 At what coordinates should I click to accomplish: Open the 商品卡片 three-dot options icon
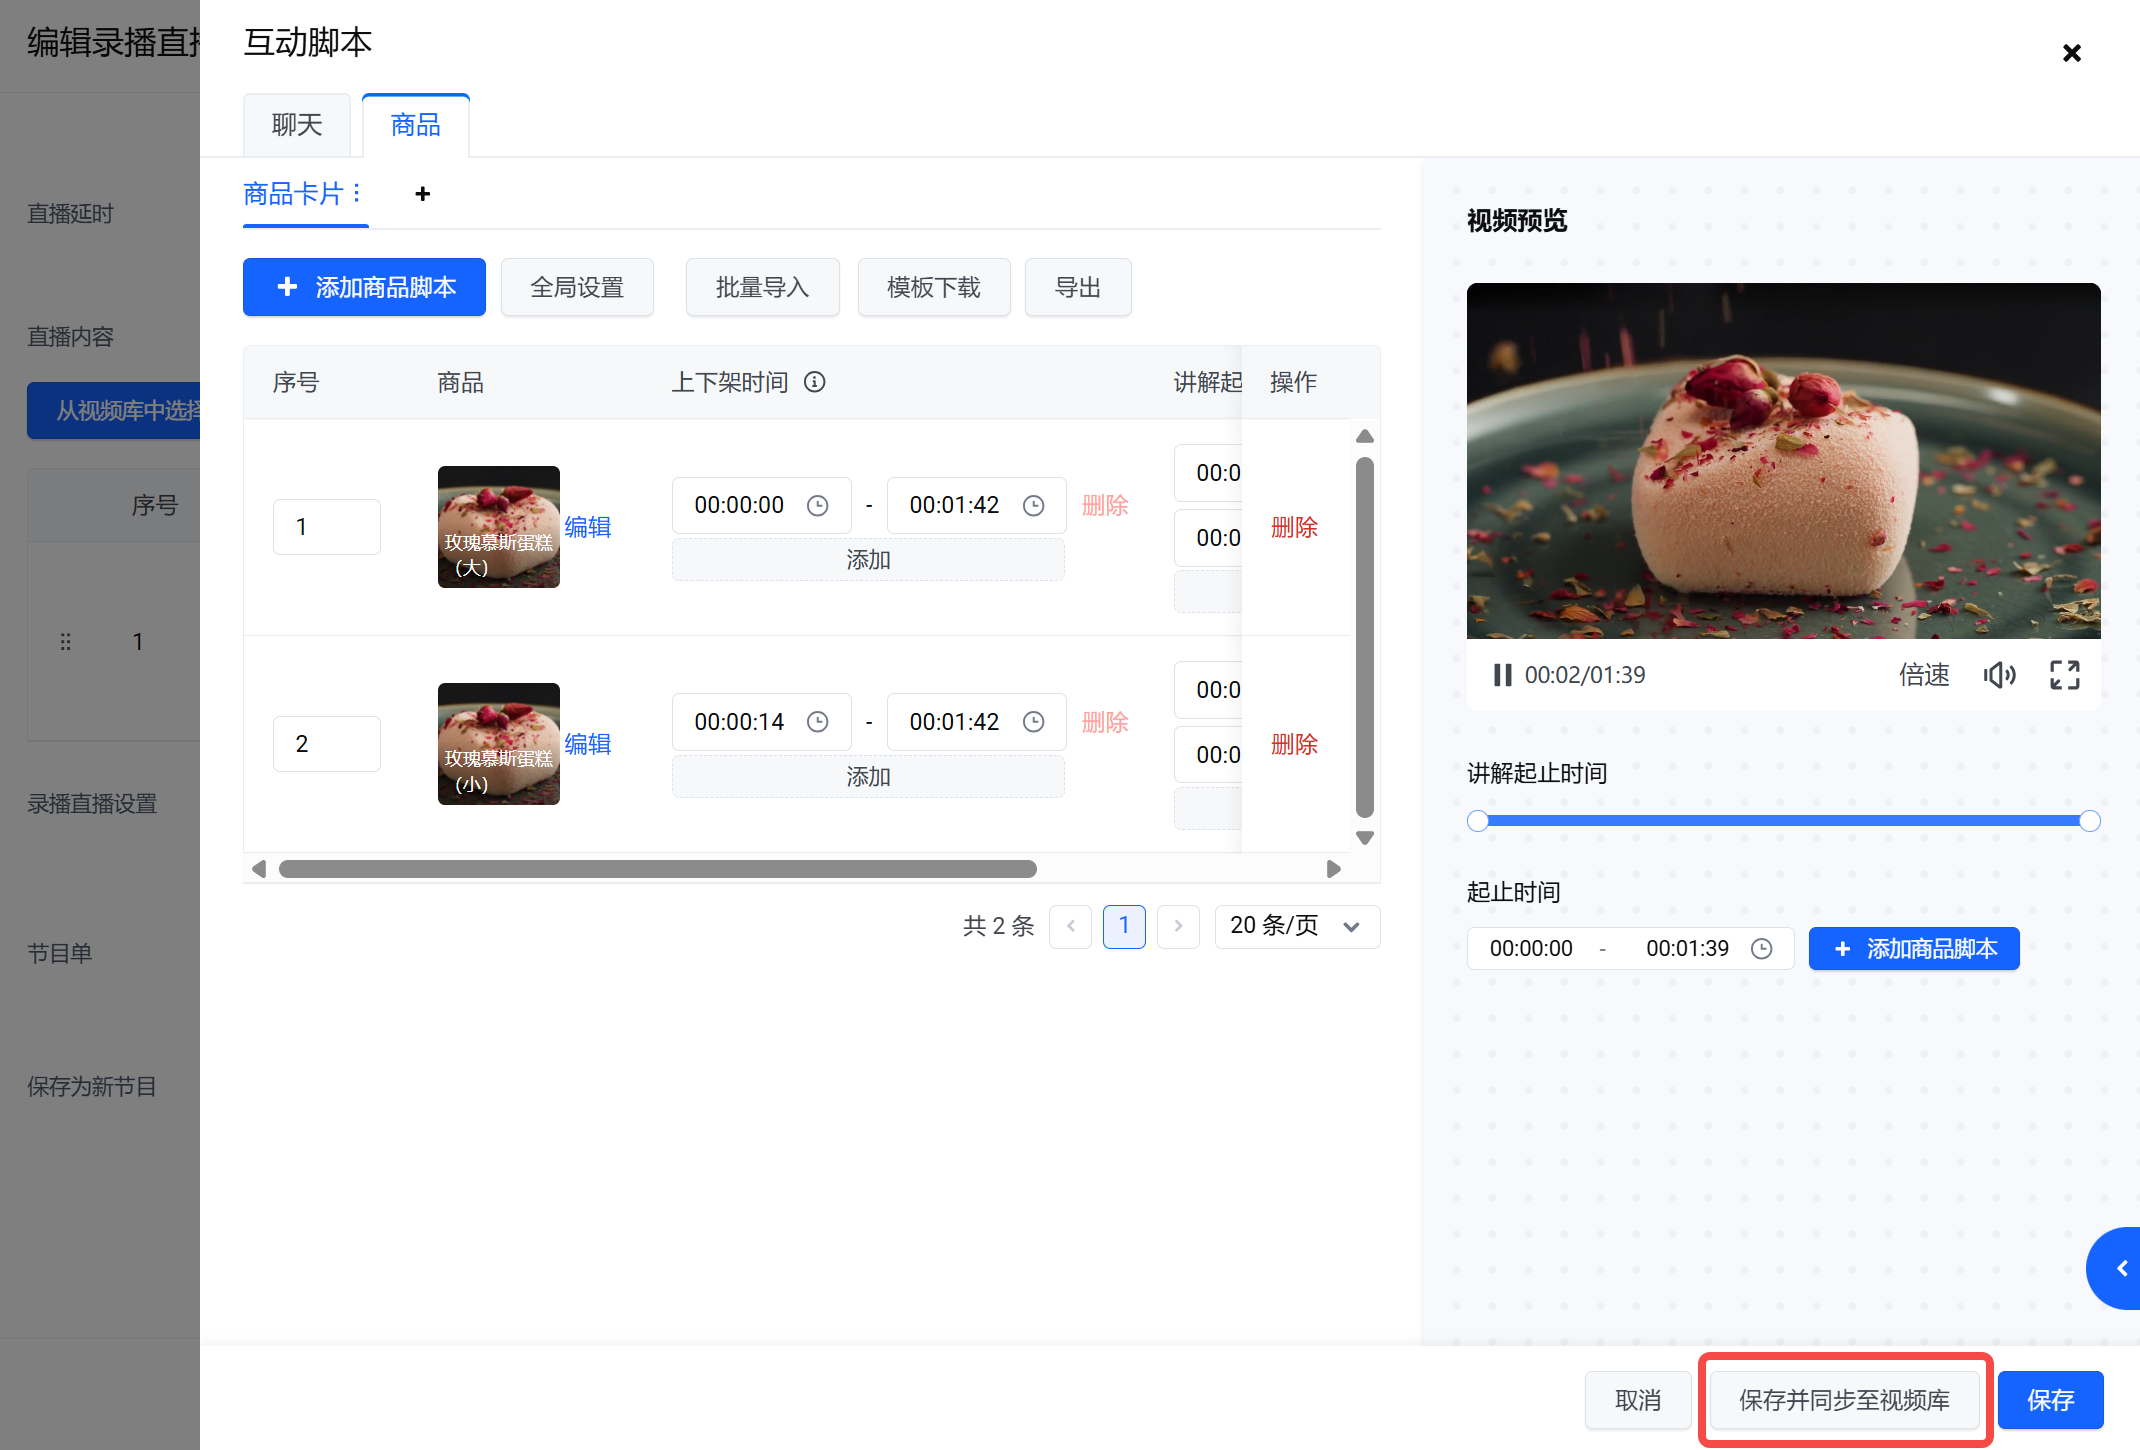click(357, 192)
